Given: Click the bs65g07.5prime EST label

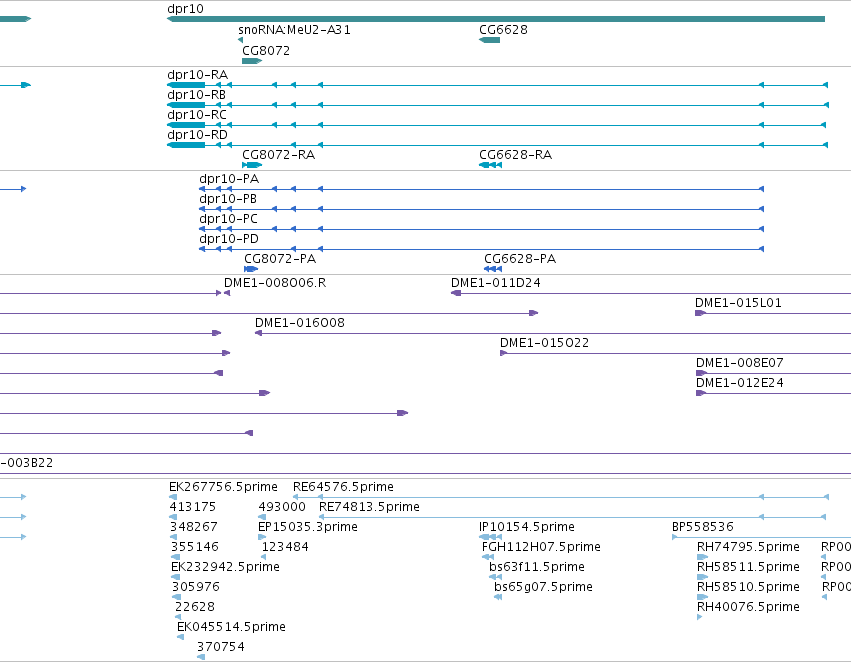Looking at the screenshot, I should pos(543,588).
